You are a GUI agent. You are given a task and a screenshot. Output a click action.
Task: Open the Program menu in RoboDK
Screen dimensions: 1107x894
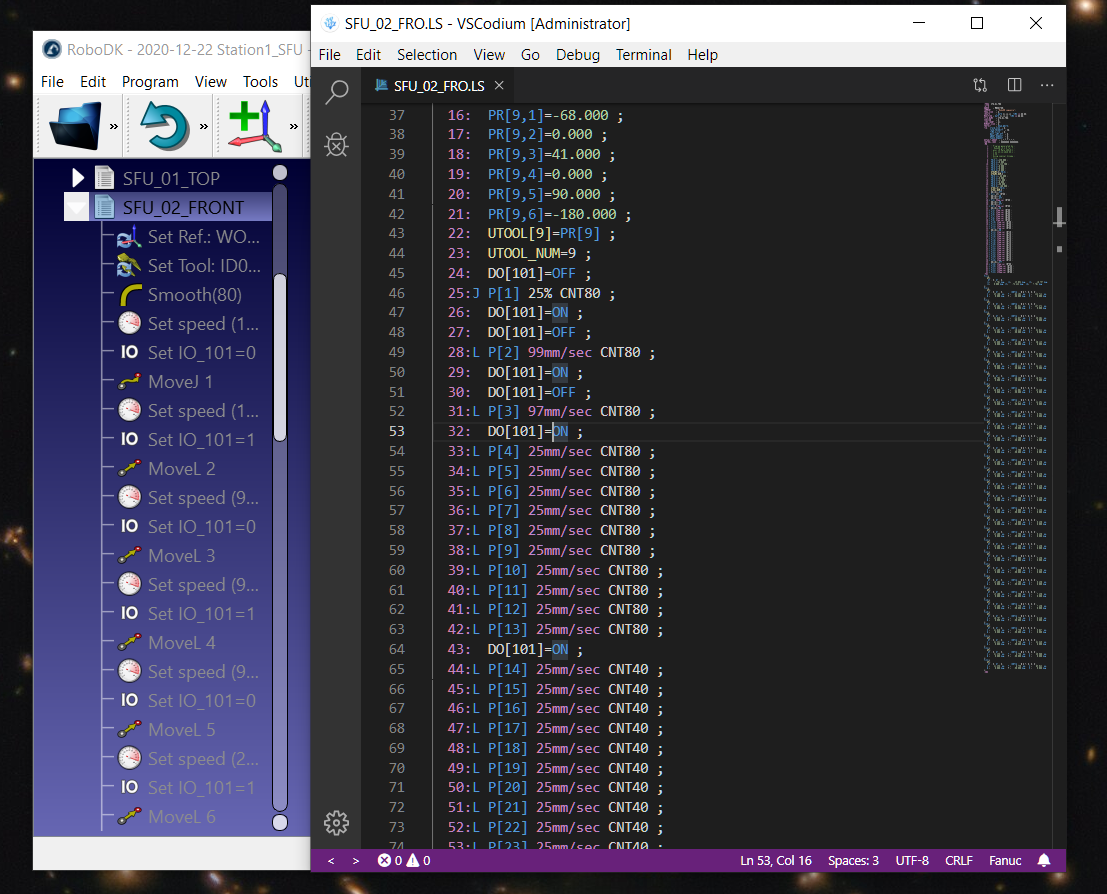pos(150,82)
